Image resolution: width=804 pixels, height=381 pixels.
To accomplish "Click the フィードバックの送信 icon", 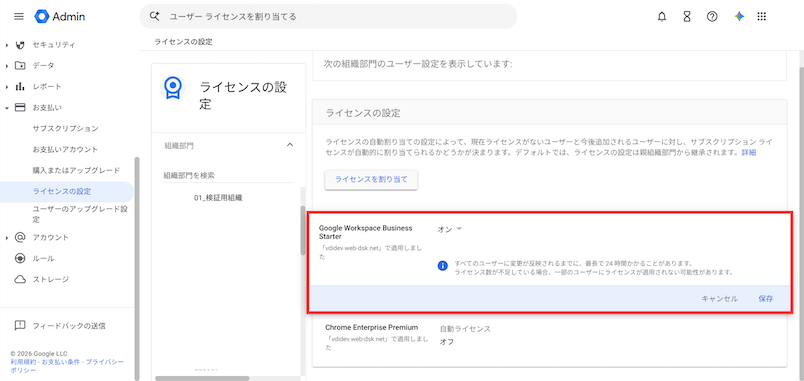I will pos(20,325).
